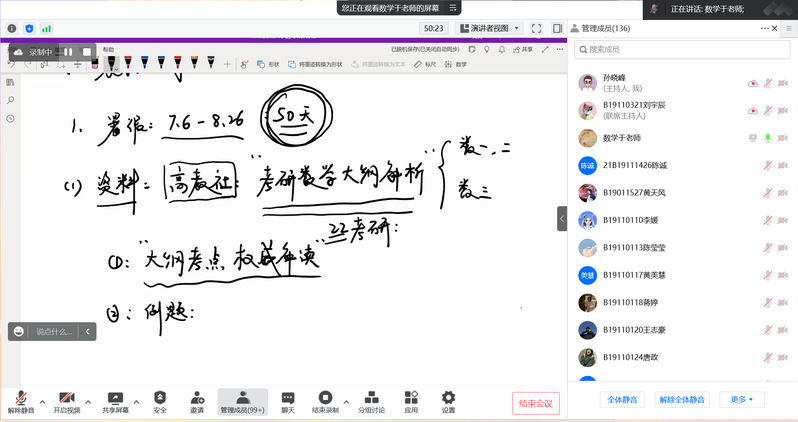Open the 安全 security shield icon
Image resolution: width=798 pixels, height=422 pixels.
pos(160,398)
